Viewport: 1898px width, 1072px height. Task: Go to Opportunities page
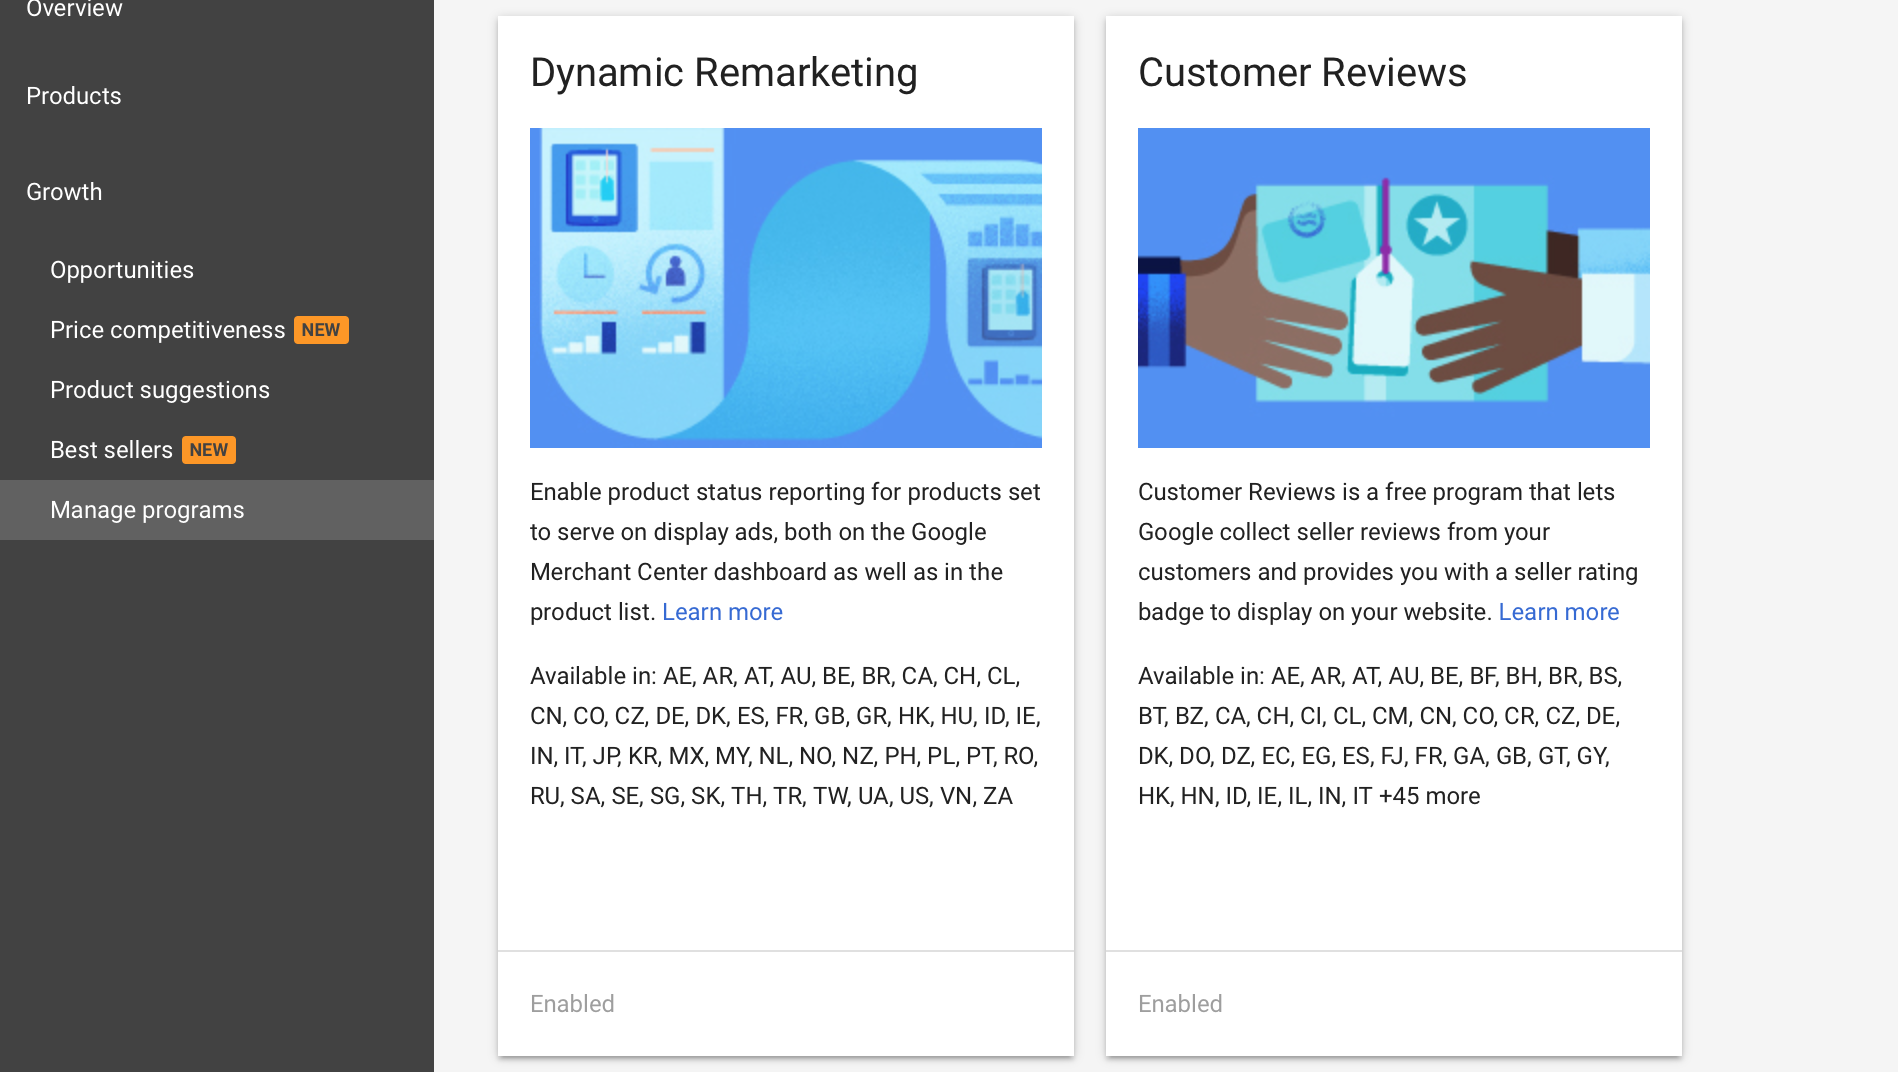click(x=122, y=270)
